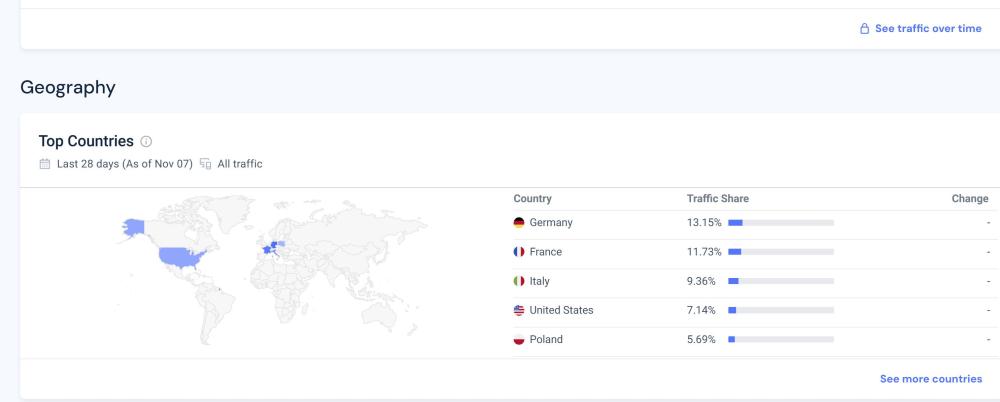Click the Poland flag icon

pos(519,339)
